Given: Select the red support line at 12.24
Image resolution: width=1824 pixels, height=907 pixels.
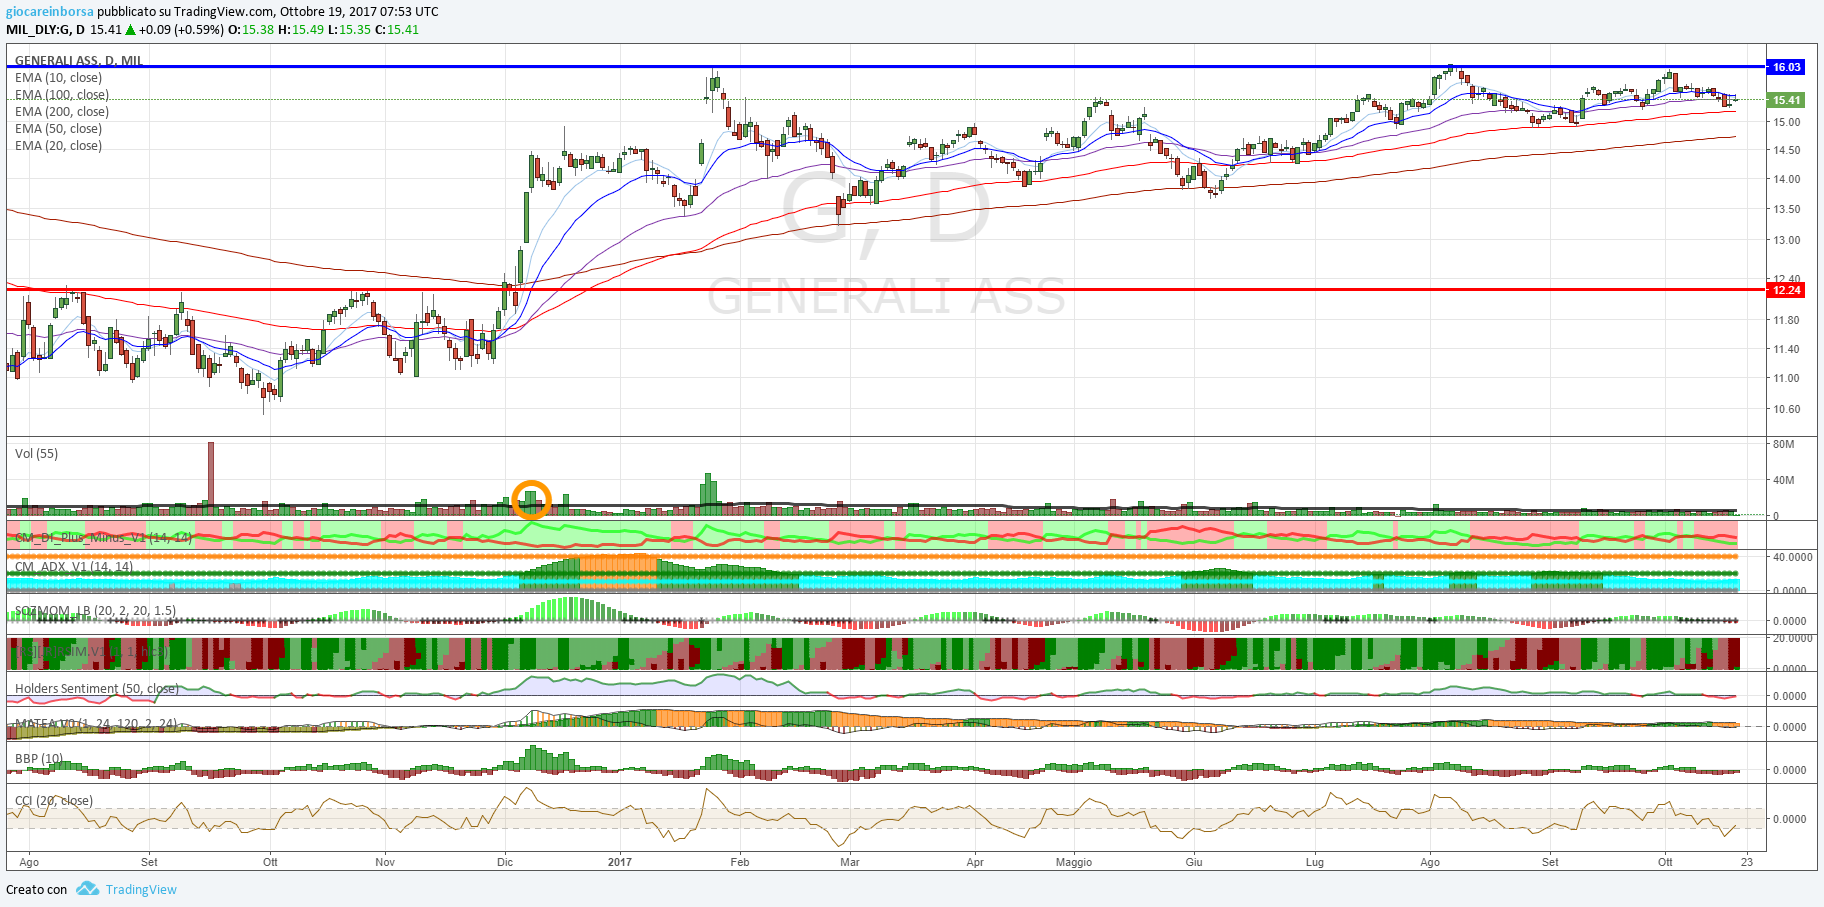Looking at the screenshot, I should pyautogui.click(x=886, y=290).
